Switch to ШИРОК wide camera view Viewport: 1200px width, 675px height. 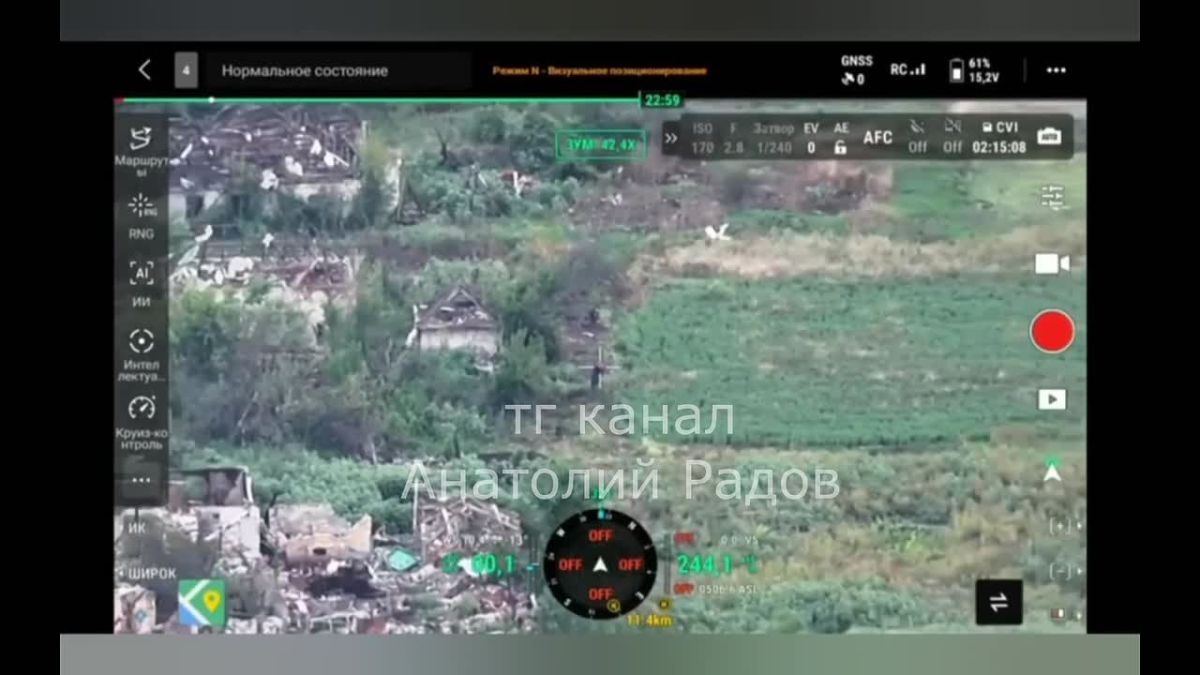tap(152, 574)
